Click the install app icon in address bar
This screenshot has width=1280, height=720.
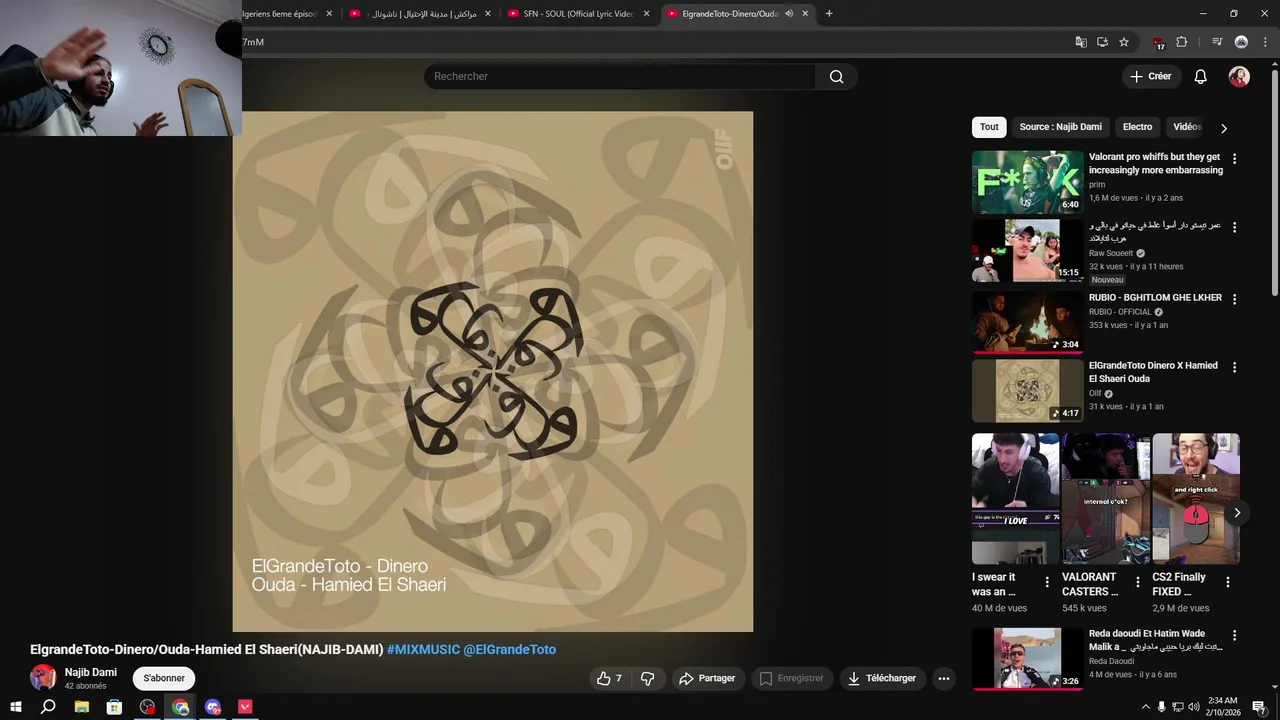(x=1102, y=42)
